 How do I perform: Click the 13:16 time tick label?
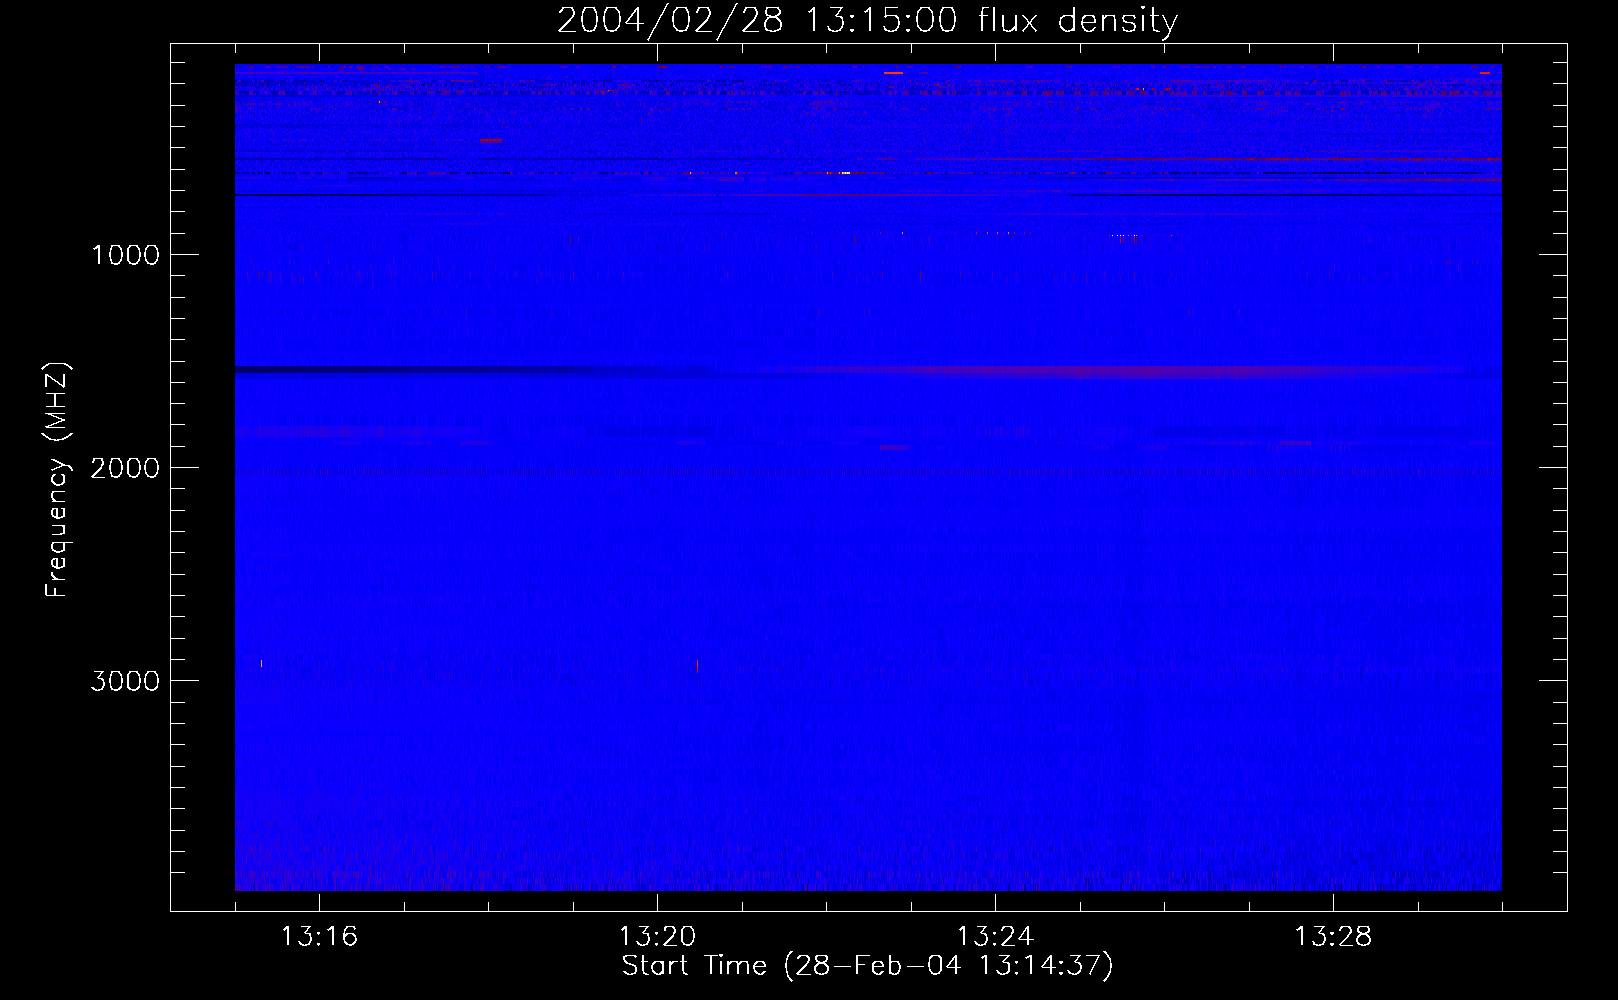coord(319,937)
